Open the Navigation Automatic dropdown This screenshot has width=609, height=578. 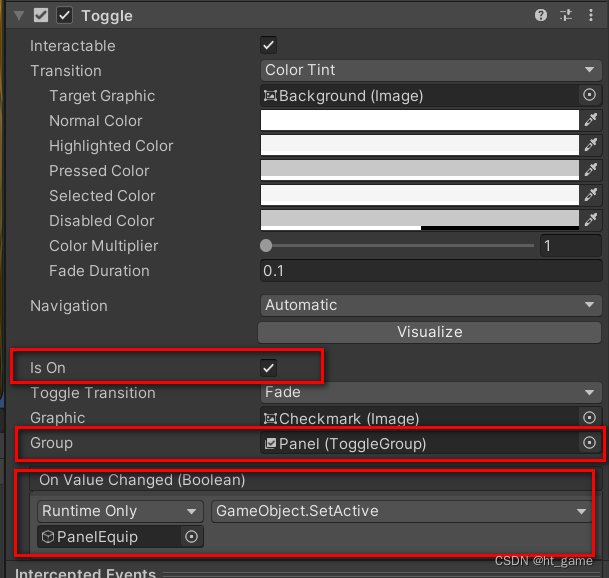point(431,305)
